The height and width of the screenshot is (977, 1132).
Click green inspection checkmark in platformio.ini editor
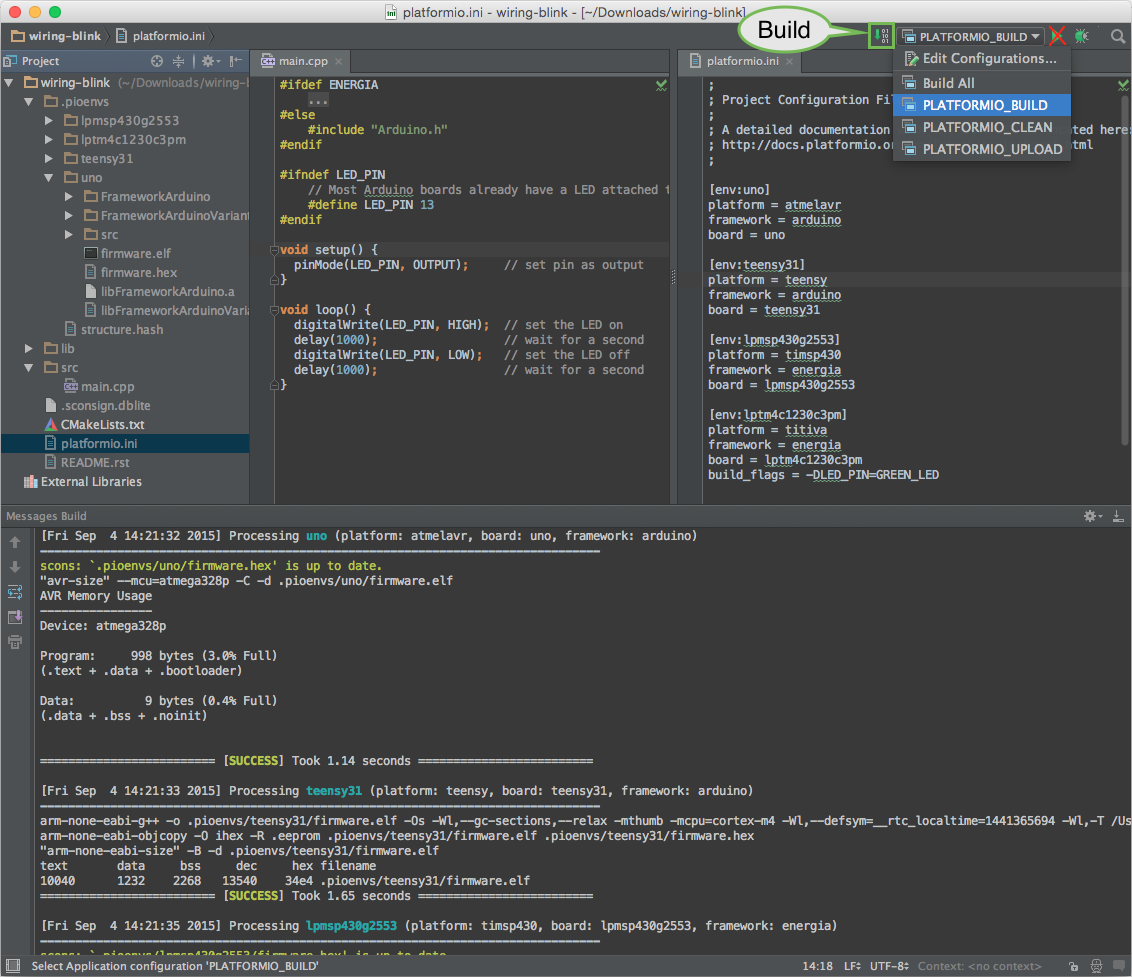pos(1123,85)
